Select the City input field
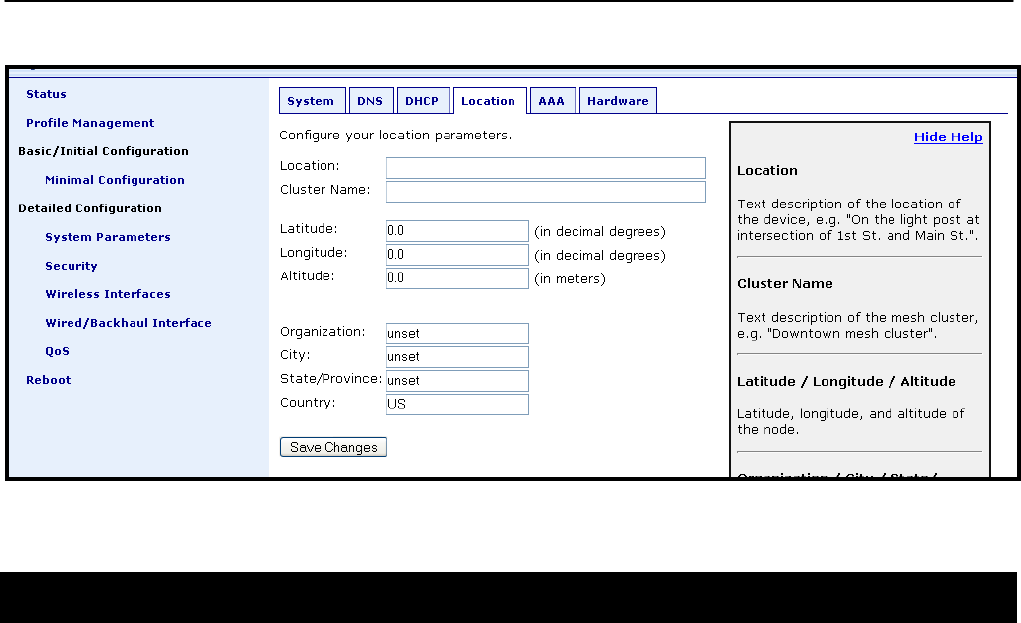1021x623 pixels. point(457,357)
